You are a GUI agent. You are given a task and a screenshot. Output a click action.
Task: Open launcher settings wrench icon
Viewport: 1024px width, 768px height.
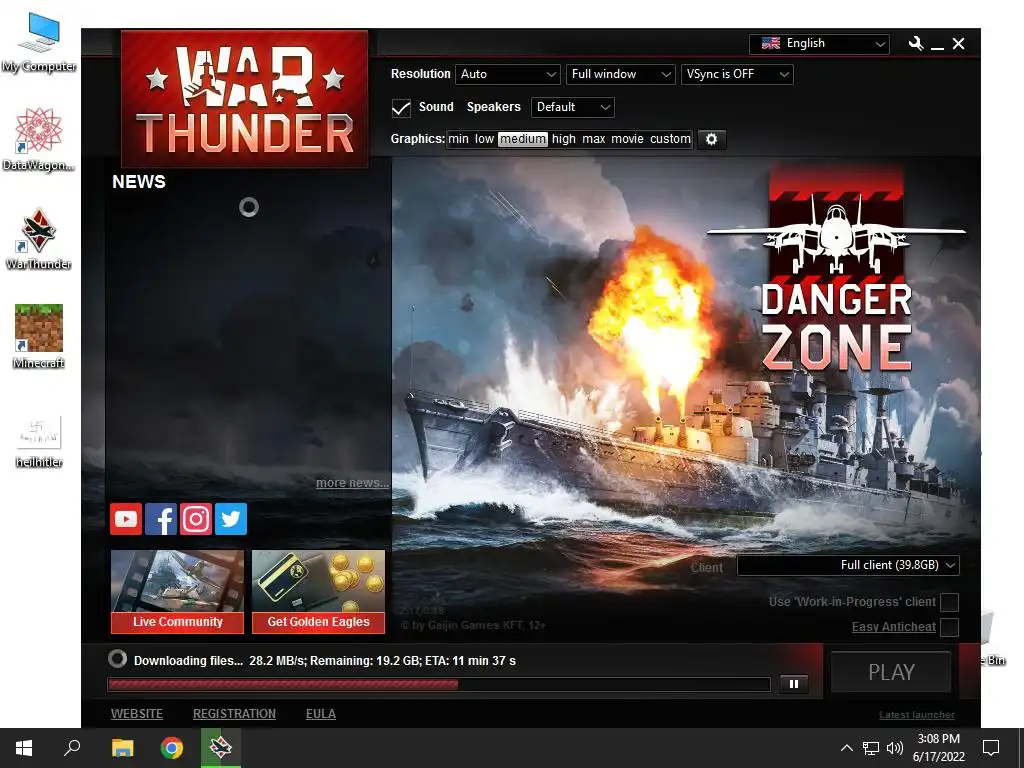[916, 44]
